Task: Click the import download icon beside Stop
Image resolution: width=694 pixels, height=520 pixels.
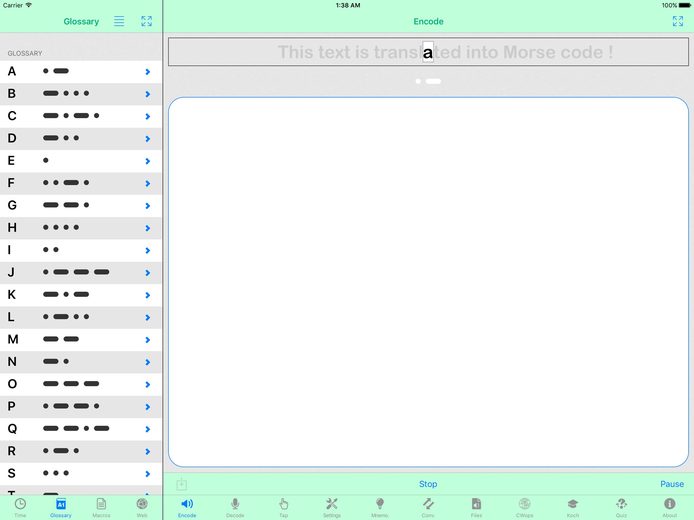Action: [x=181, y=484]
